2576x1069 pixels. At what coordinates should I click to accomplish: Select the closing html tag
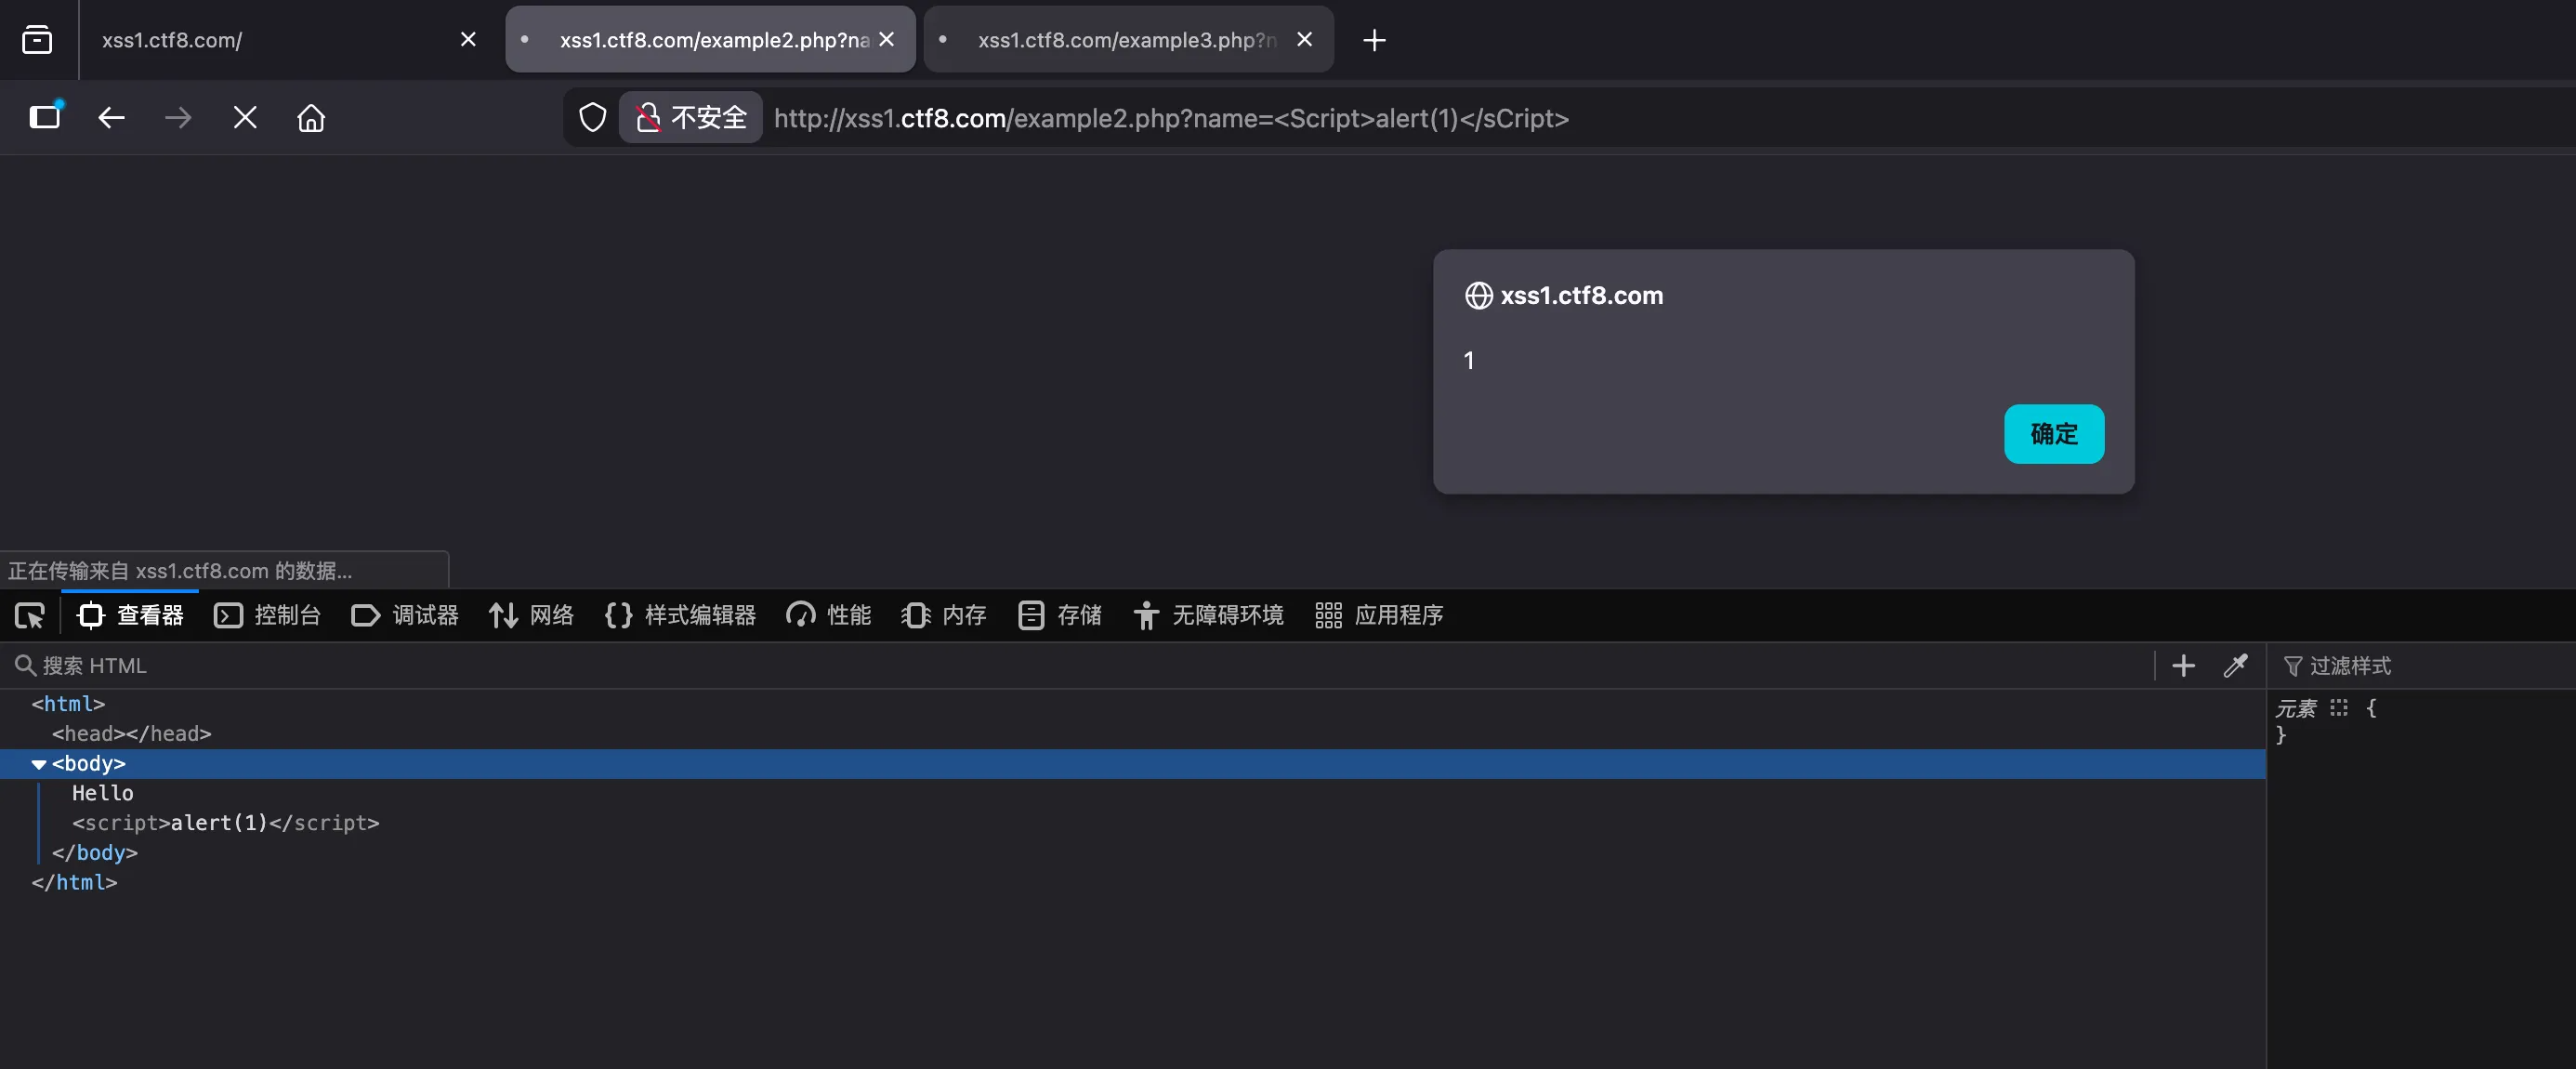[x=74, y=883]
